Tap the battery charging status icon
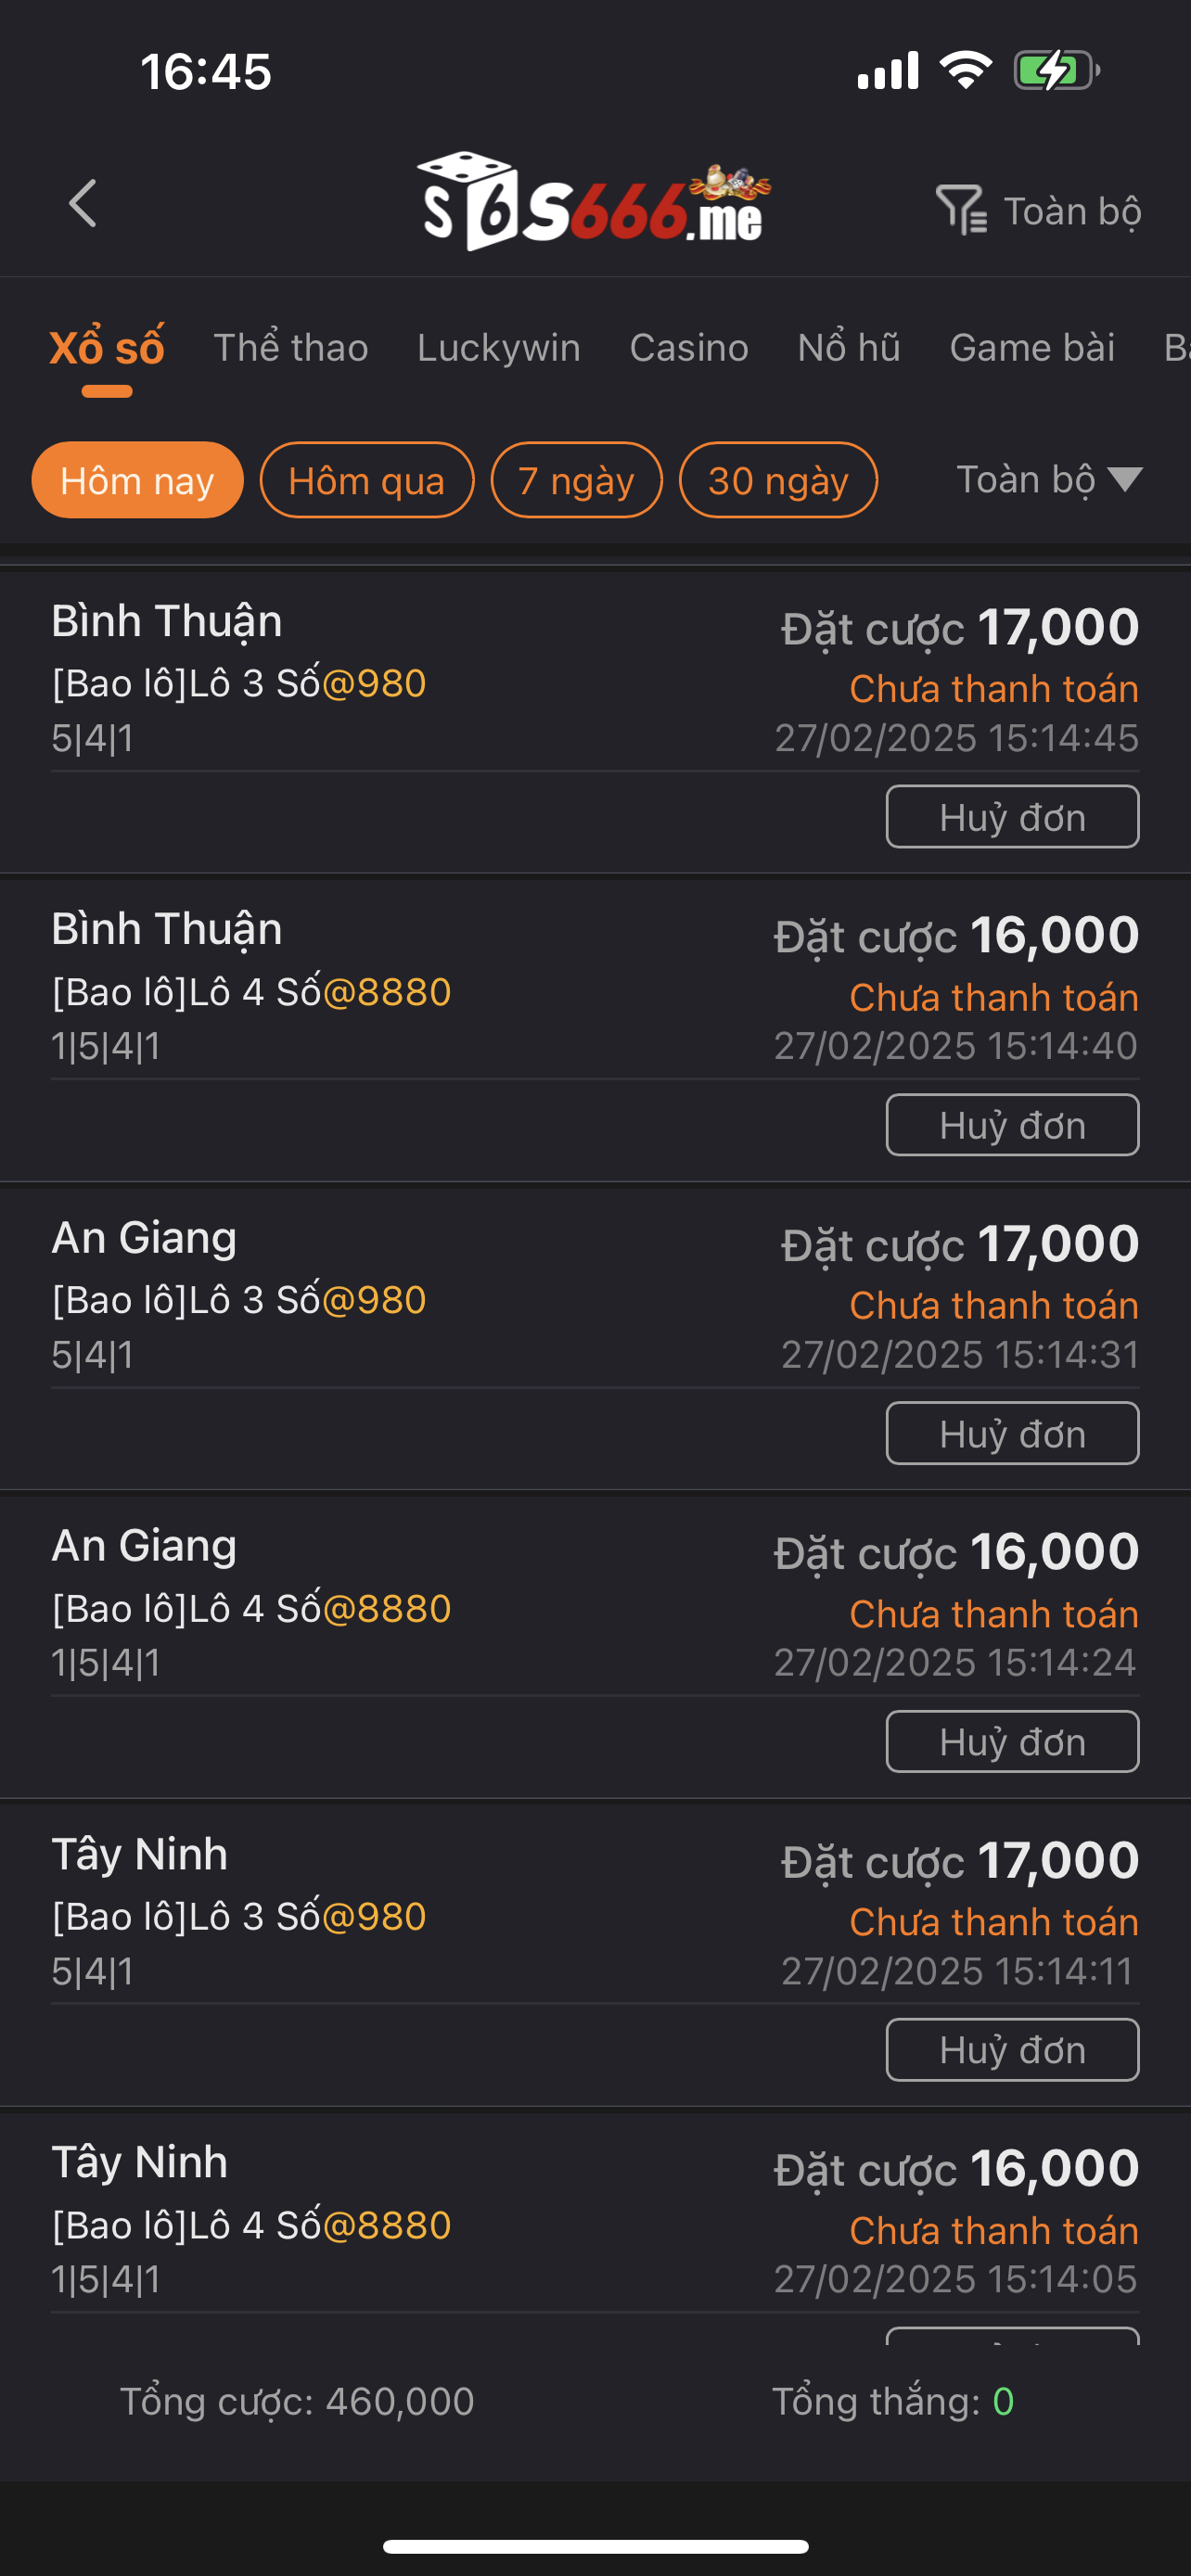This screenshot has width=1191, height=2576. (x=1056, y=71)
